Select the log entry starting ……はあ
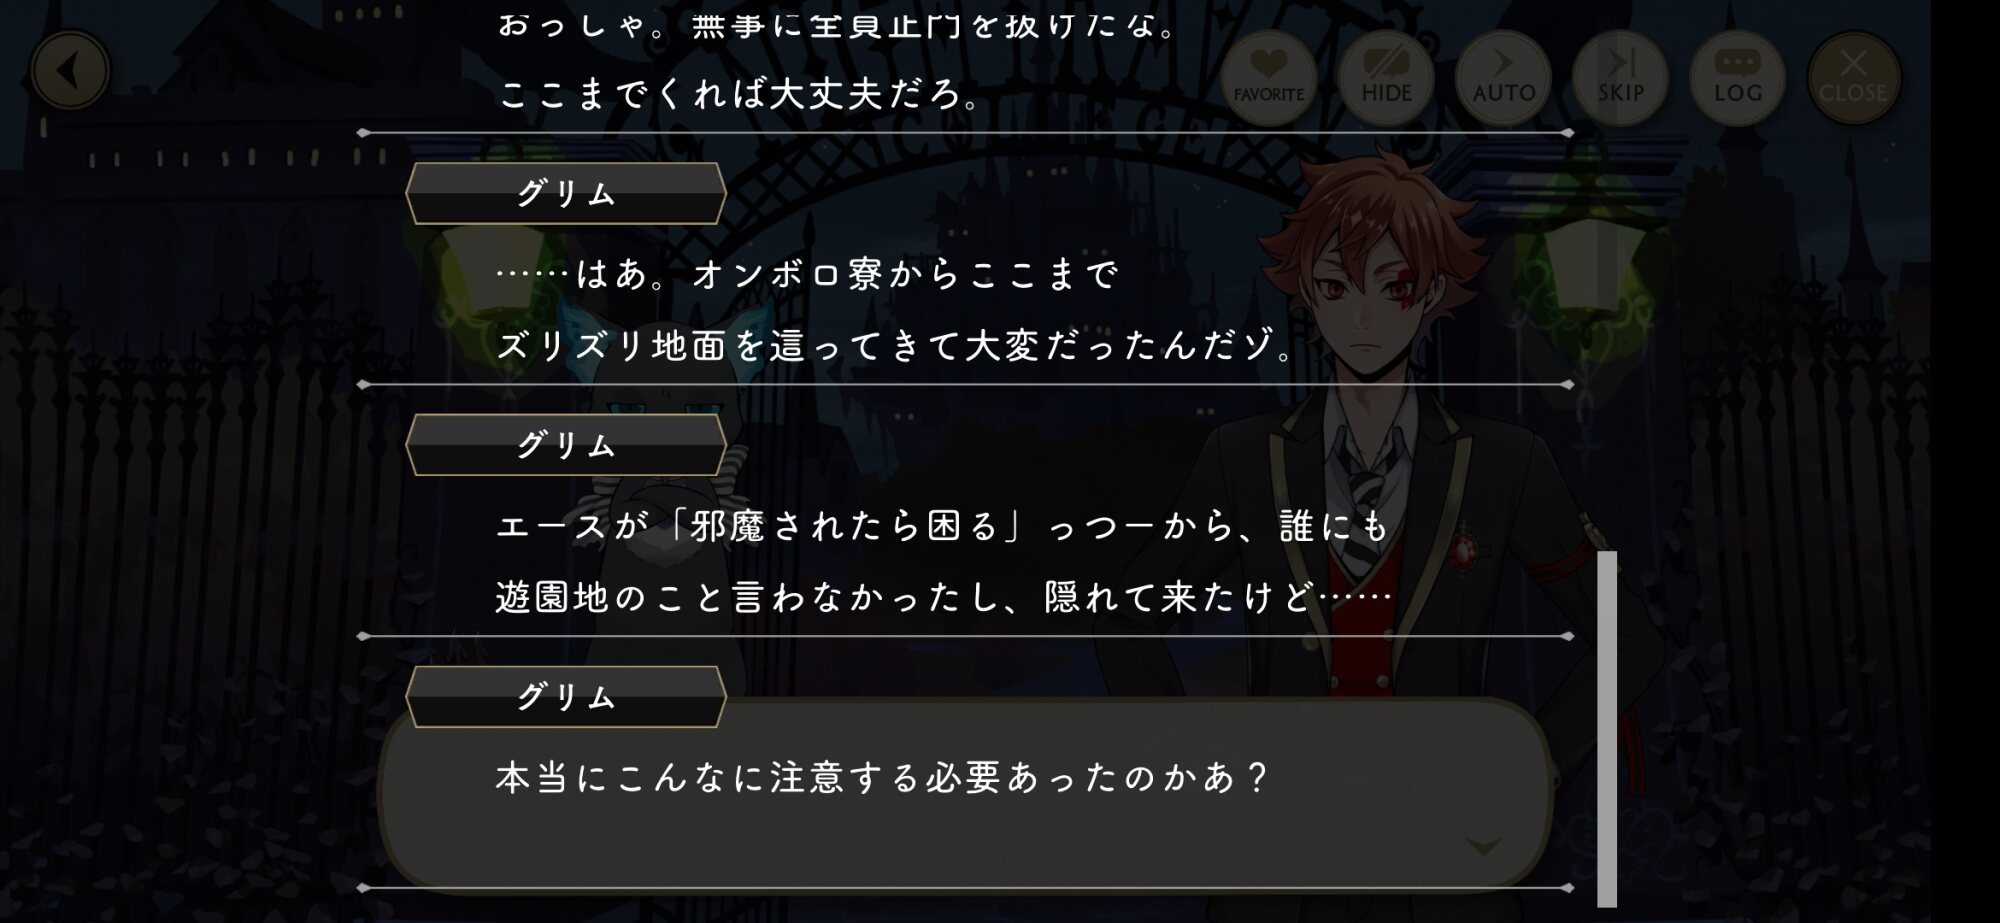This screenshot has width=2000, height=923. tap(895, 310)
